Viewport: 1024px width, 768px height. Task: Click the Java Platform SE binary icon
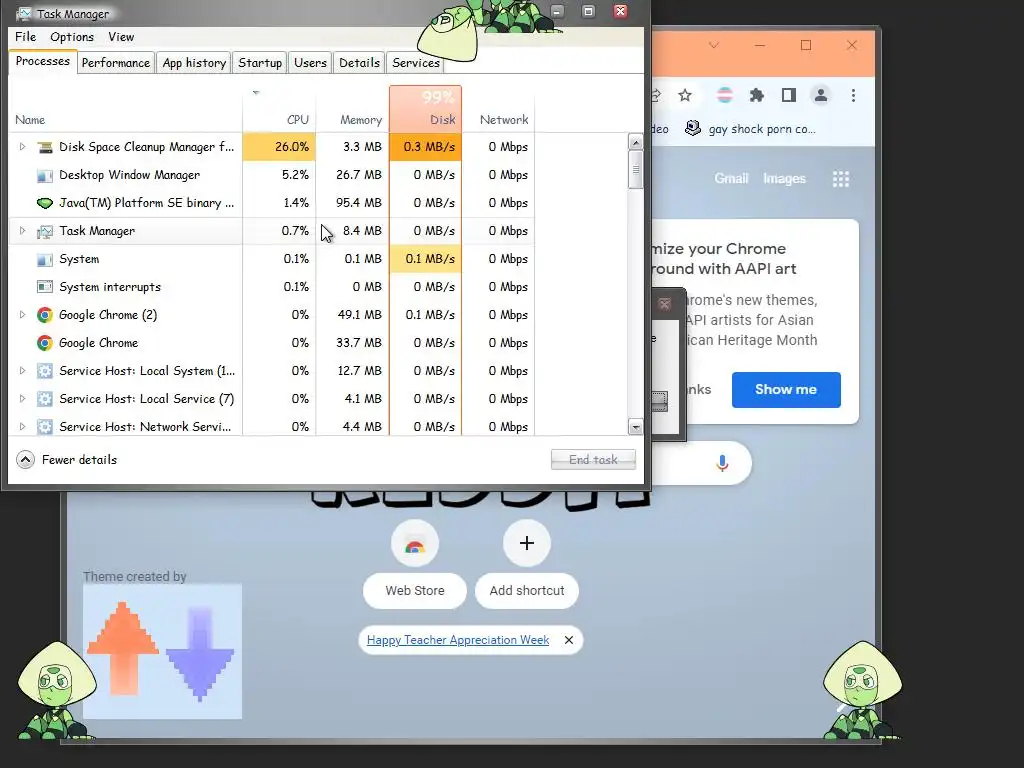point(44,203)
